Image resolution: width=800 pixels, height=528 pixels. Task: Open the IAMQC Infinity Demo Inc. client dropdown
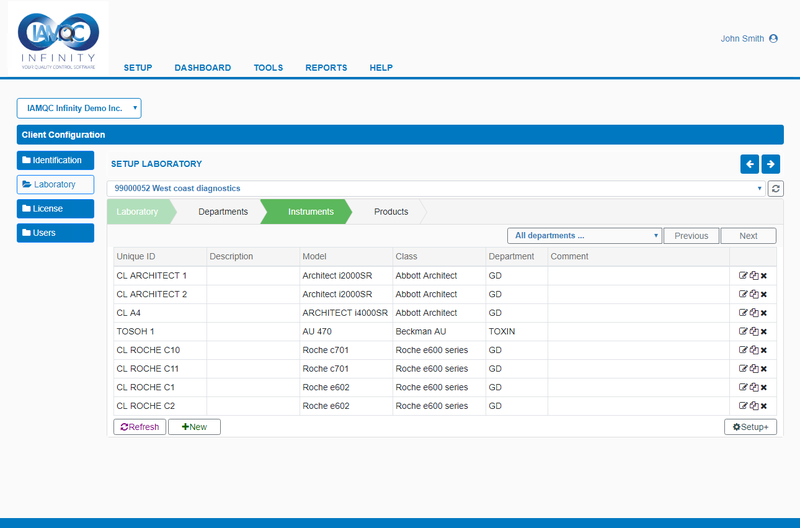click(x=79, y=108)
